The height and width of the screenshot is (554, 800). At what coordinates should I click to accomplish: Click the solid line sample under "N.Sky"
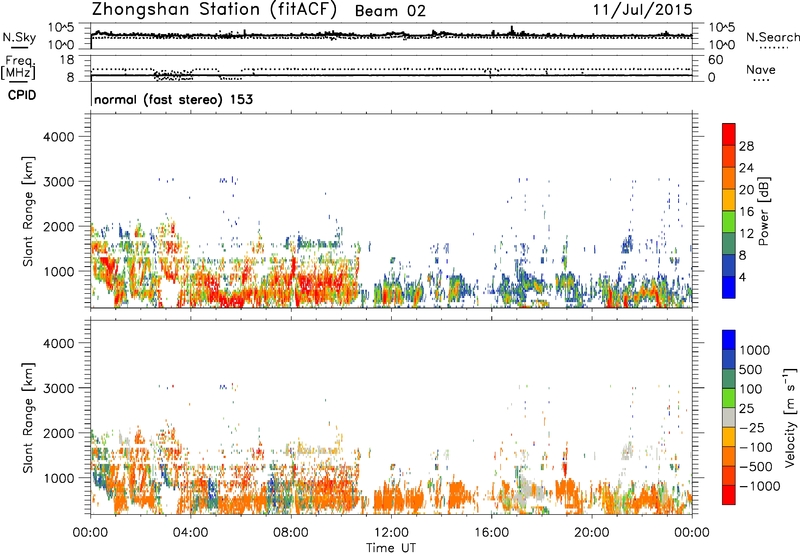(19, 47)
